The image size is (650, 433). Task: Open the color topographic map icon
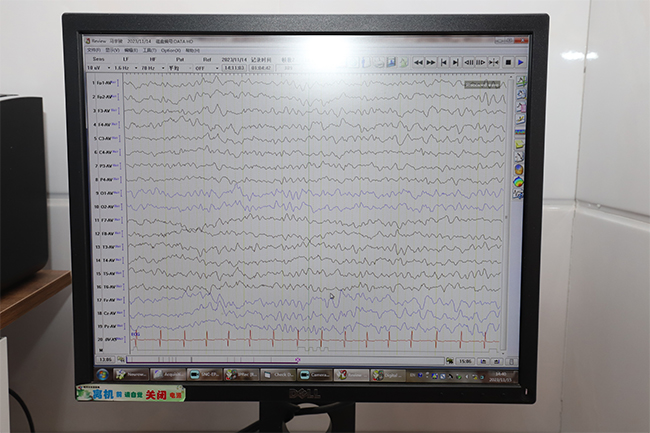[x=519, y=182]
